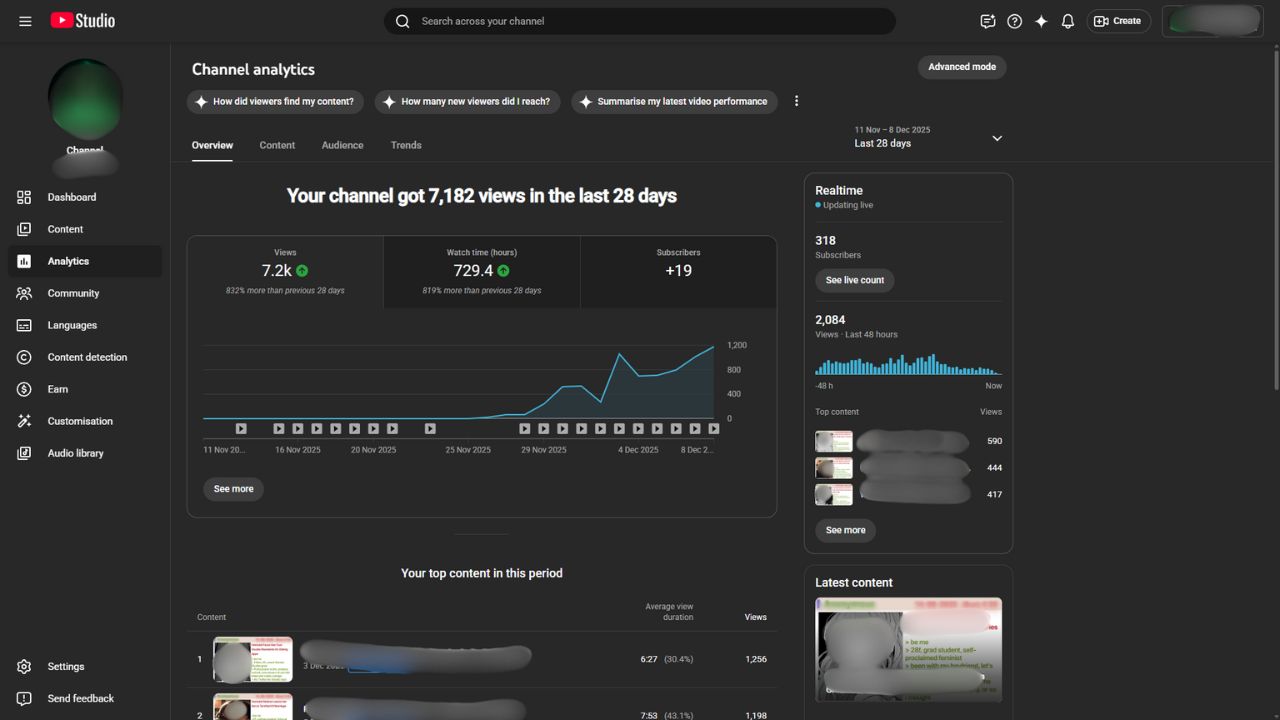Click the notifications bell icon
This screenshot has height=720, width=1280.
[x=1067, y=20]
